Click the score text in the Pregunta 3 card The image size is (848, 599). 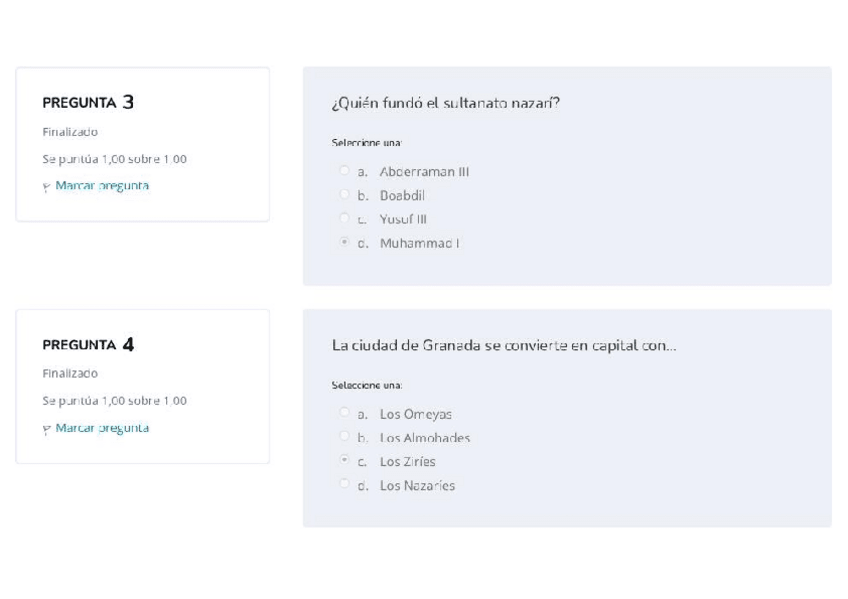click(114, 159)
